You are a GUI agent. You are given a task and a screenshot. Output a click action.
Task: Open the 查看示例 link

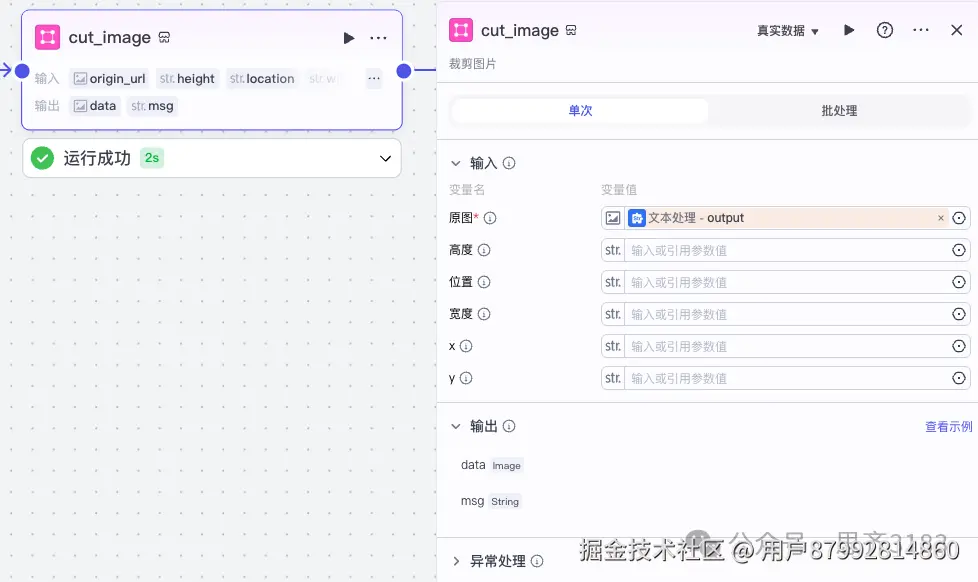[x=948, y=426]
